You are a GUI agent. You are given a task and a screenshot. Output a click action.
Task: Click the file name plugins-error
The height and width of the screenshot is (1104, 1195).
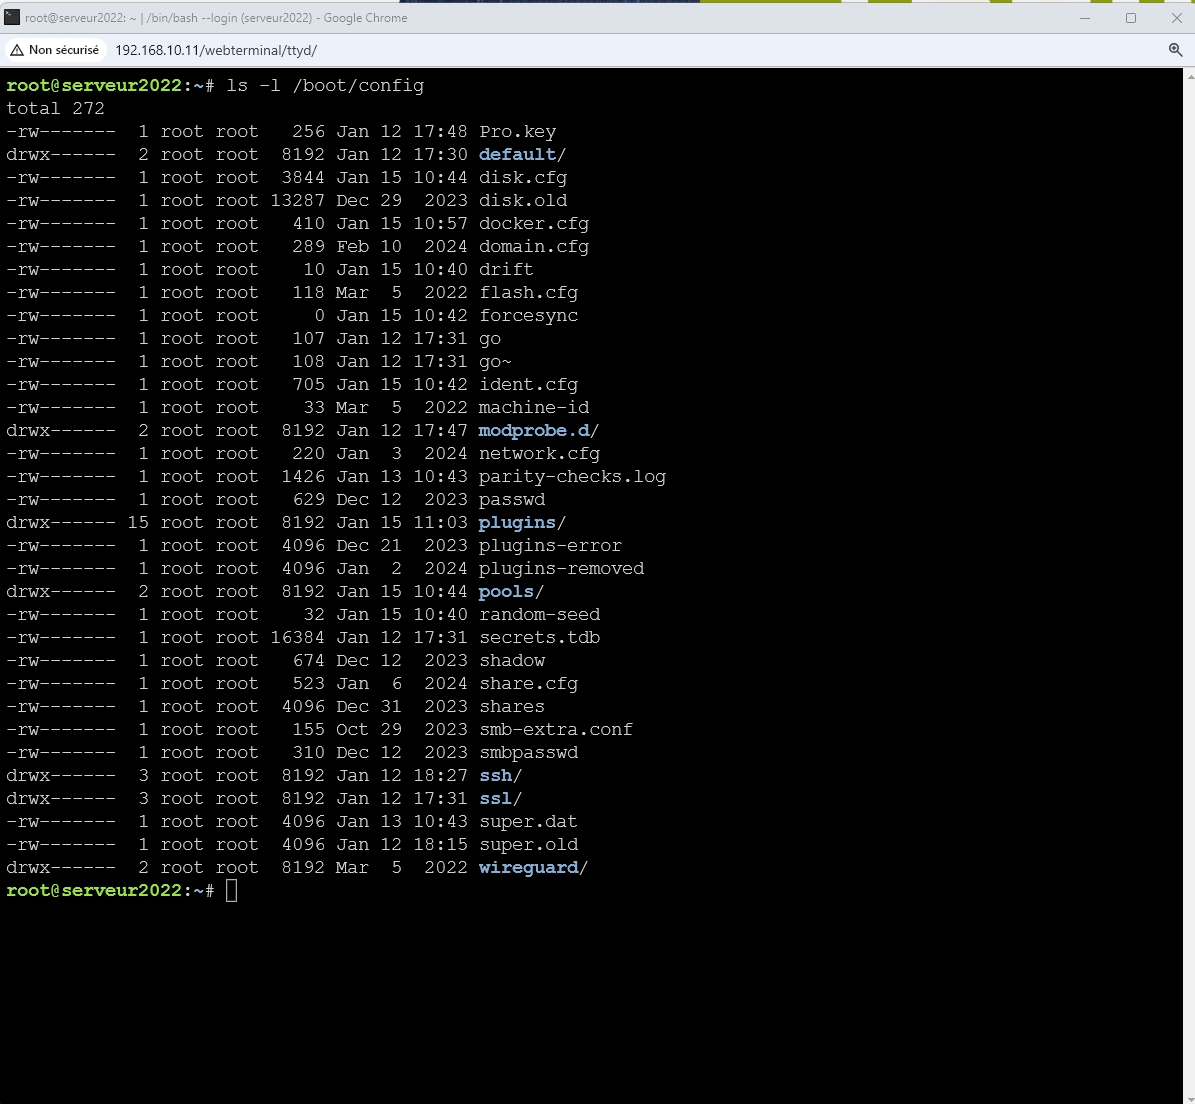[x=550, y=546]
